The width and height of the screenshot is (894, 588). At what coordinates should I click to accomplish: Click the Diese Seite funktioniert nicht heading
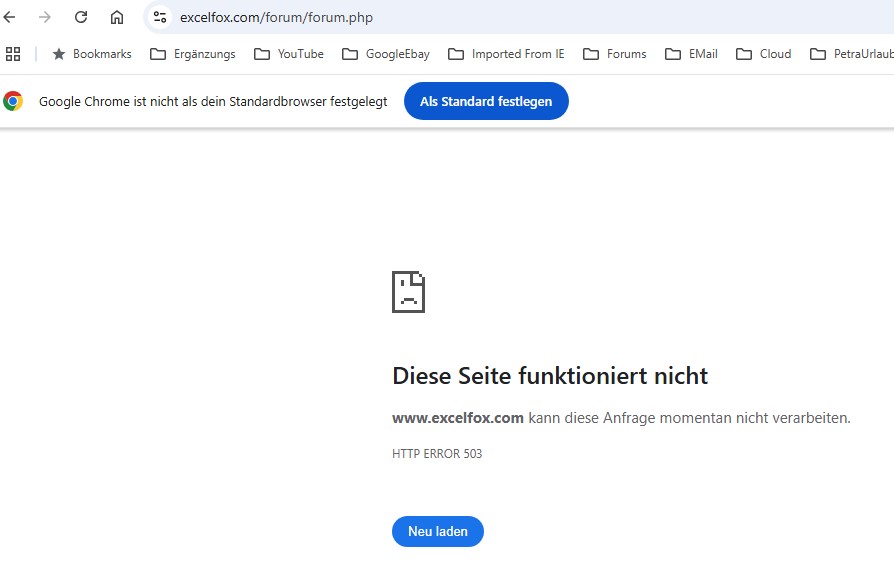550,376
